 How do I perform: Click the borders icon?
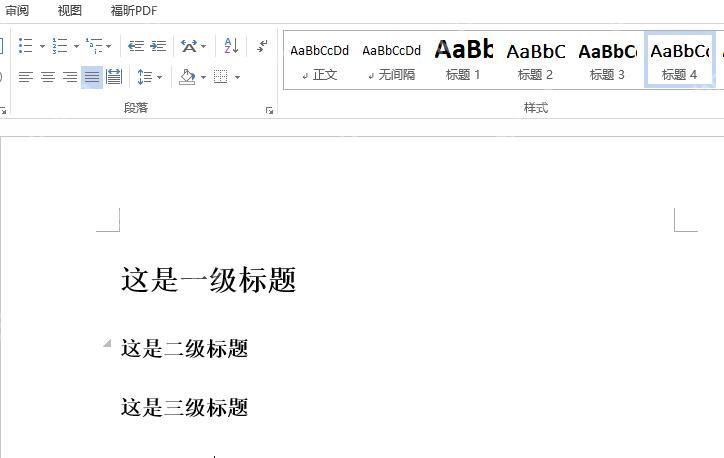tap(221, 77)
